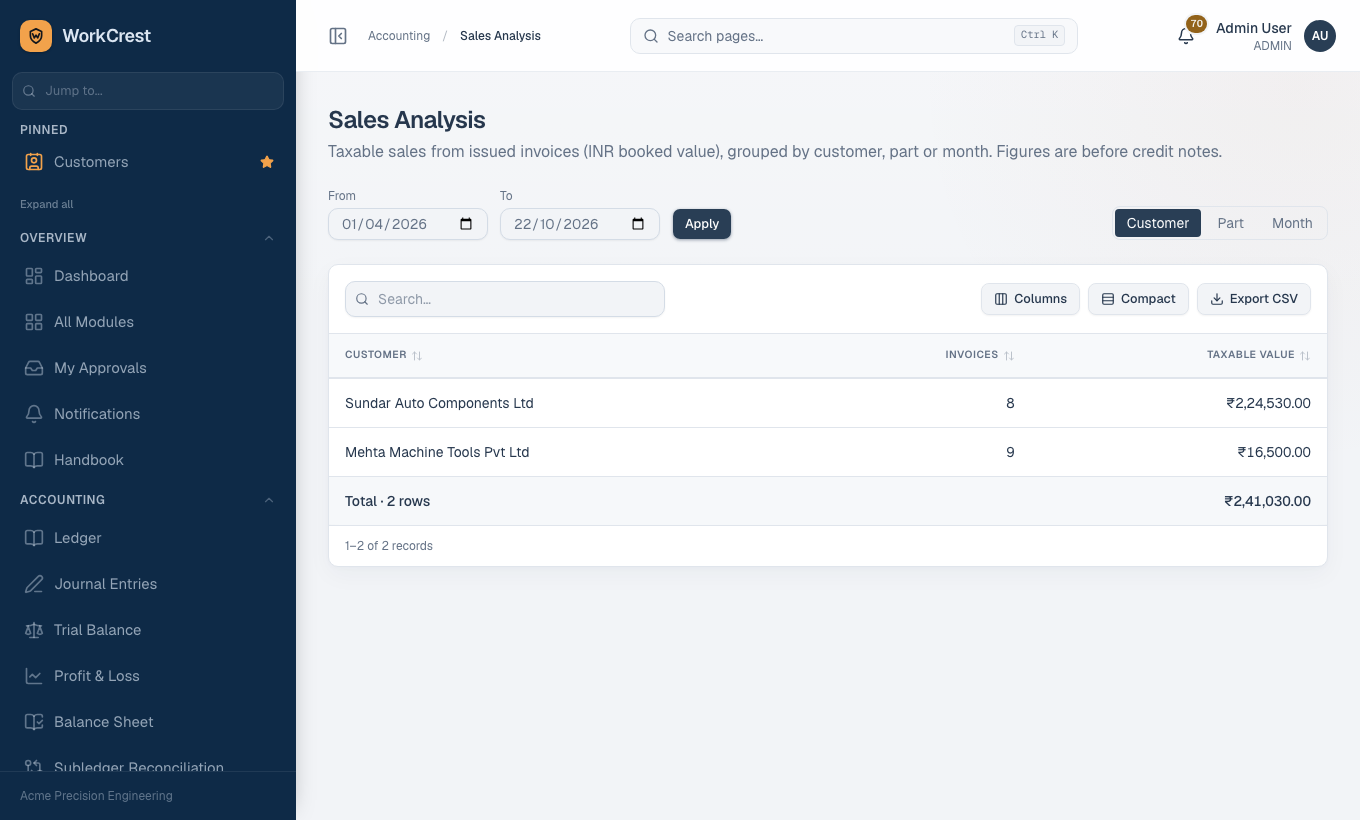Sort by Customer column sort icon

[417, 355]
